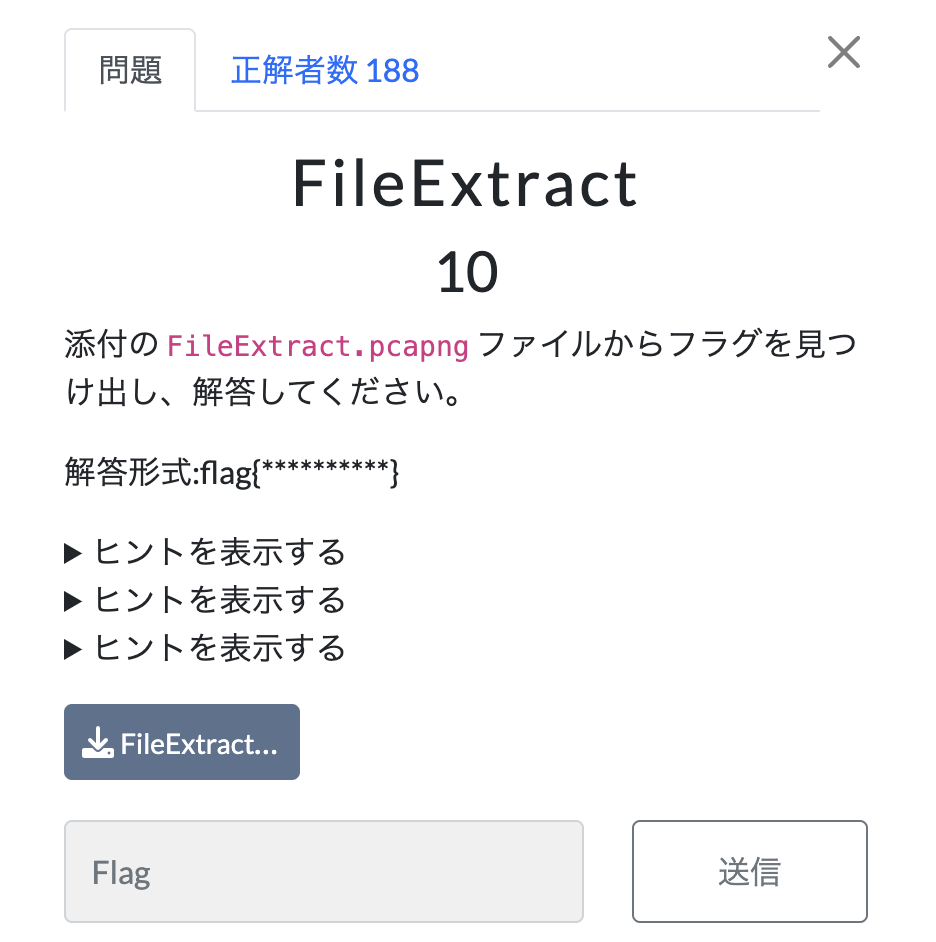Switch to the 問題 tab
The width and height of the screenshot is (936, 942).
129,69
